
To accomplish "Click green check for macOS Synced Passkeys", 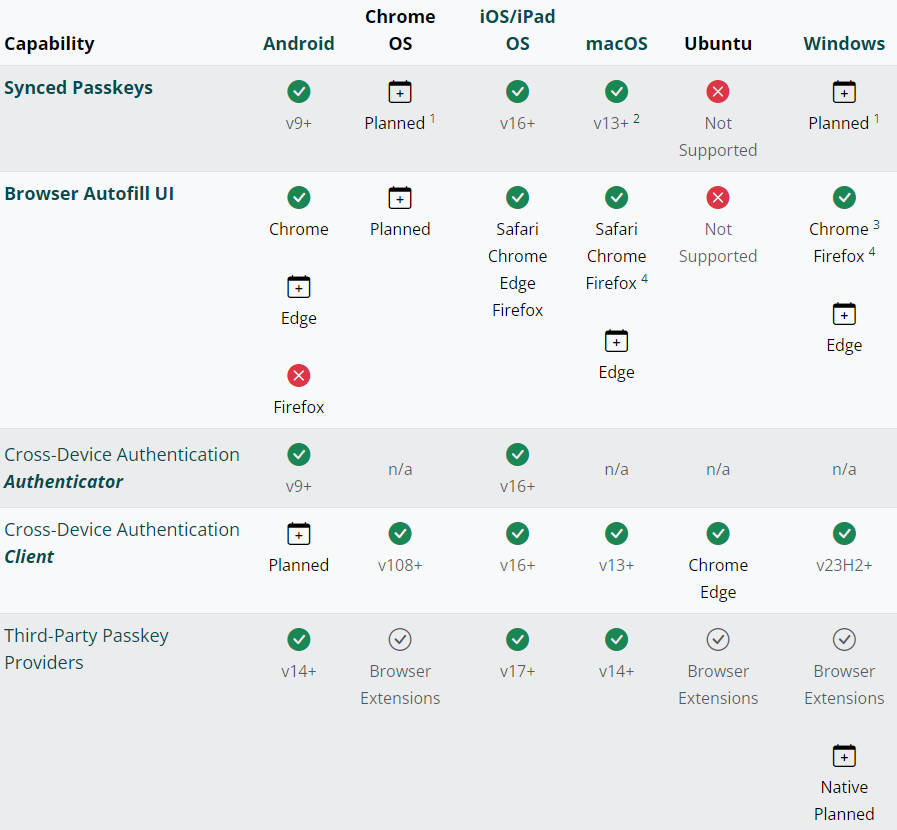I will pos(616,92).
